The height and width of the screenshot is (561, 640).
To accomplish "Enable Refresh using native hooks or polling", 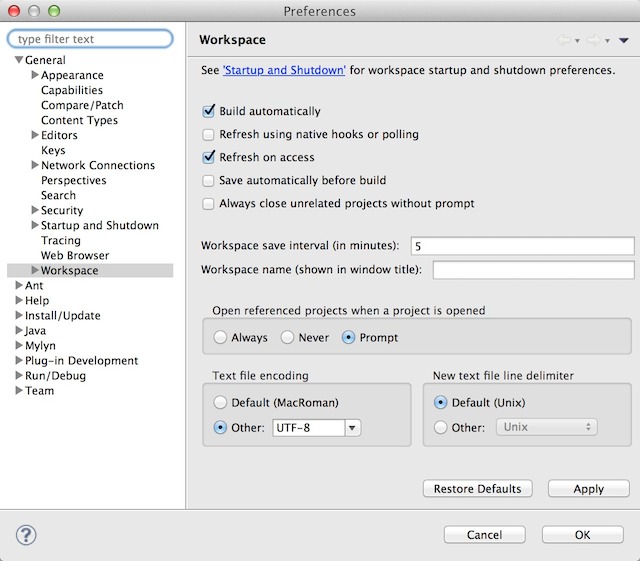I will pos(209,135).
